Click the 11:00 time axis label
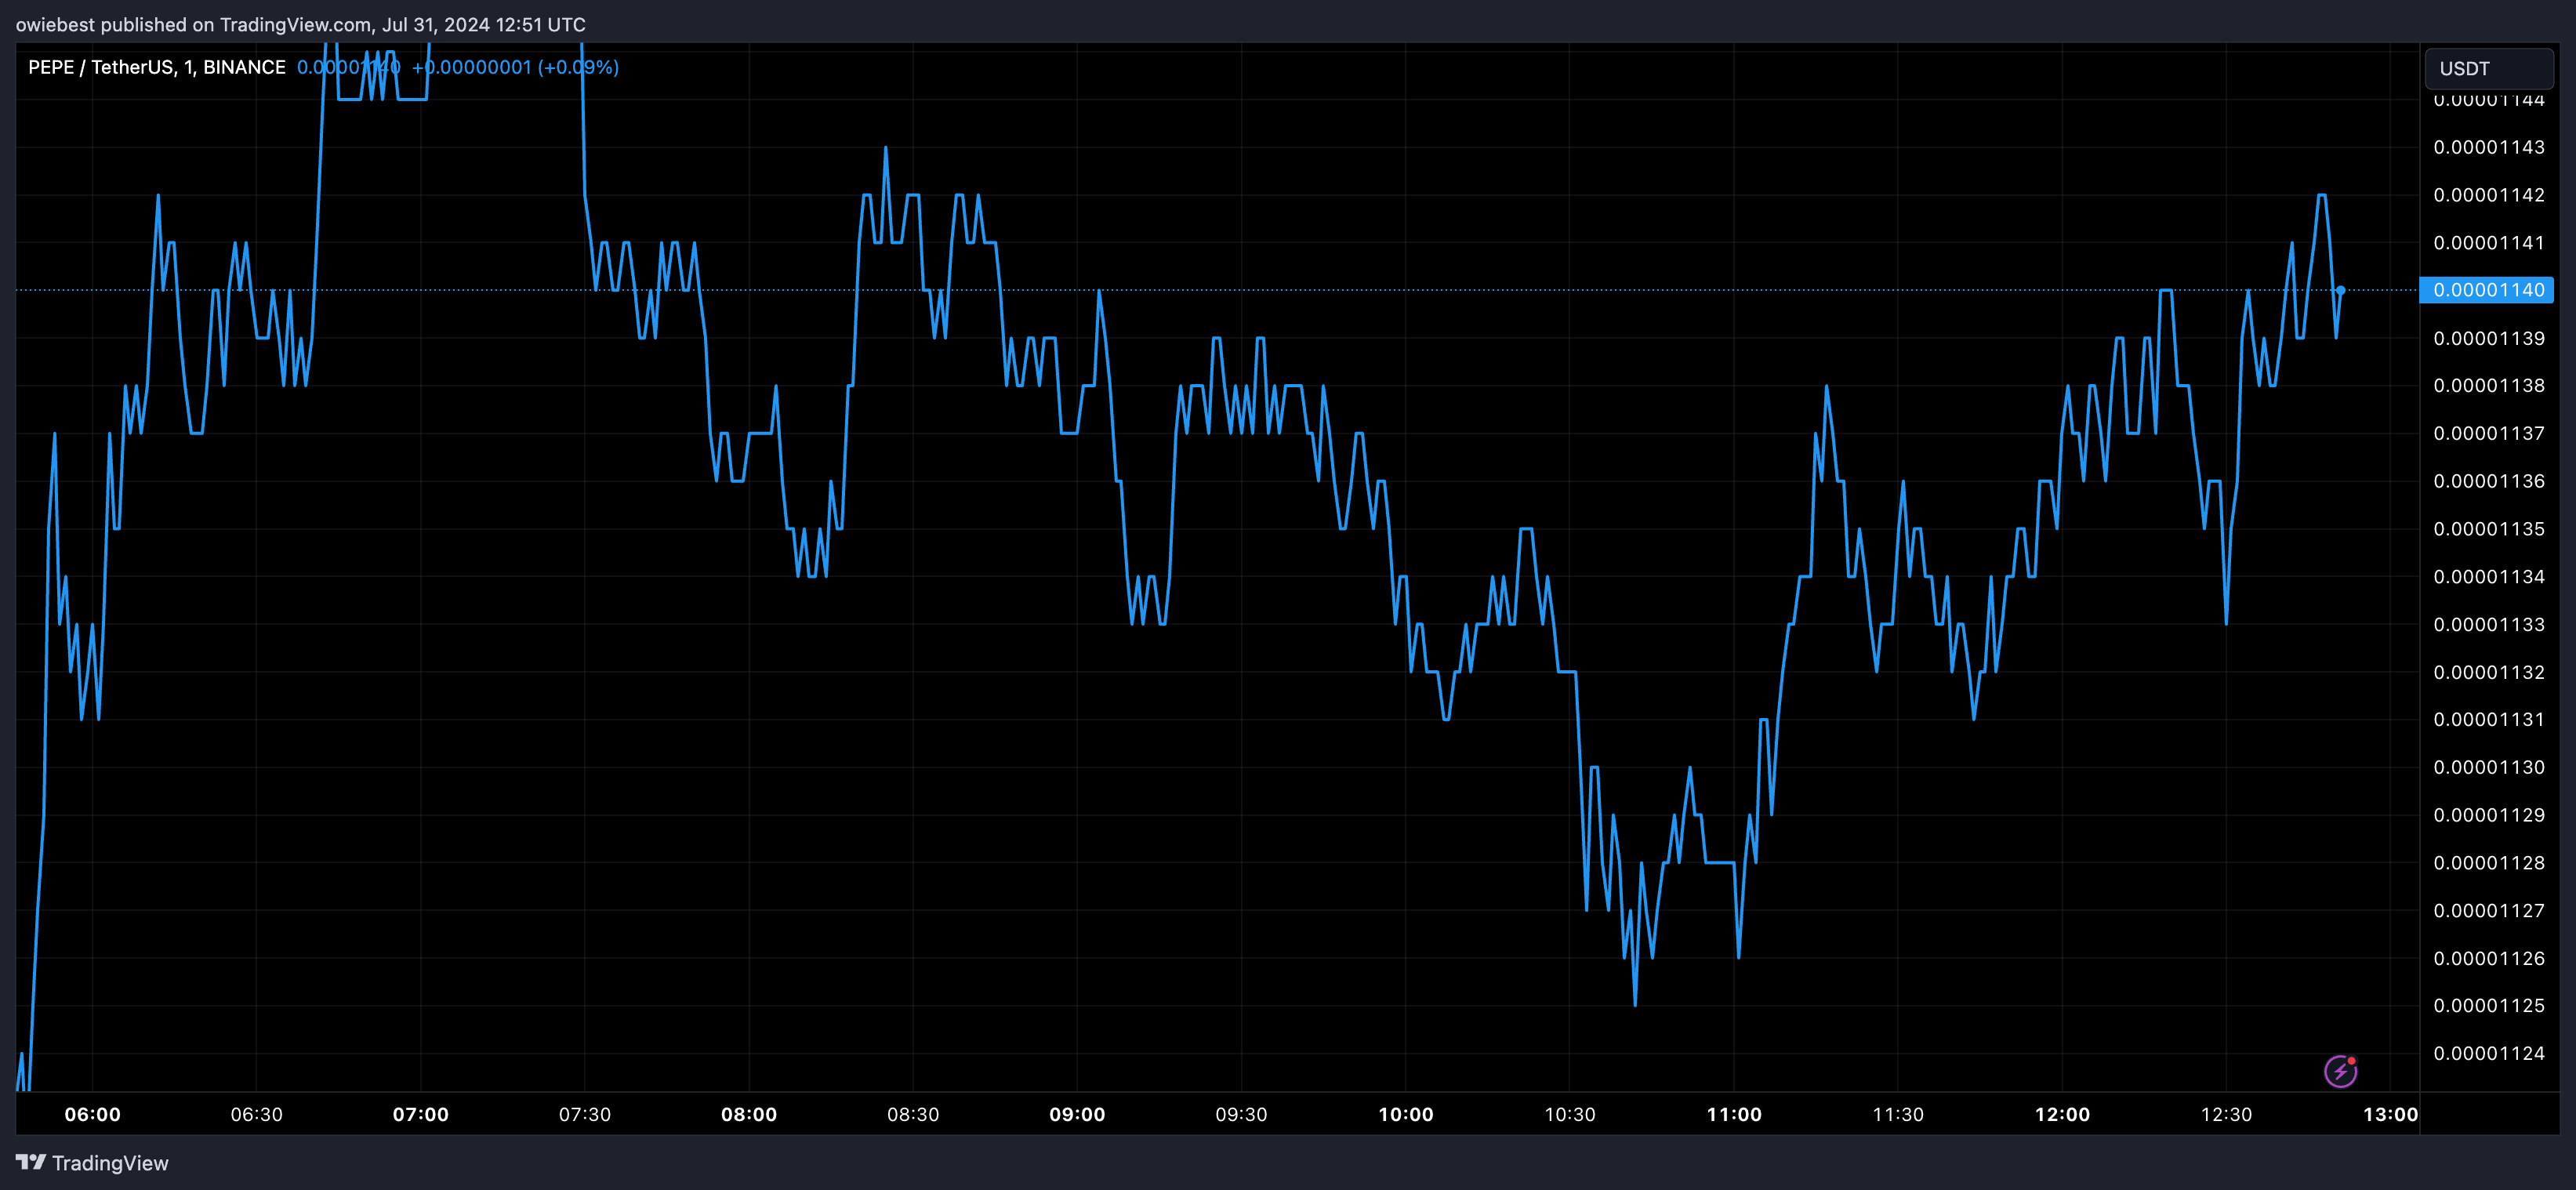 click(x=1734, y=1114)
